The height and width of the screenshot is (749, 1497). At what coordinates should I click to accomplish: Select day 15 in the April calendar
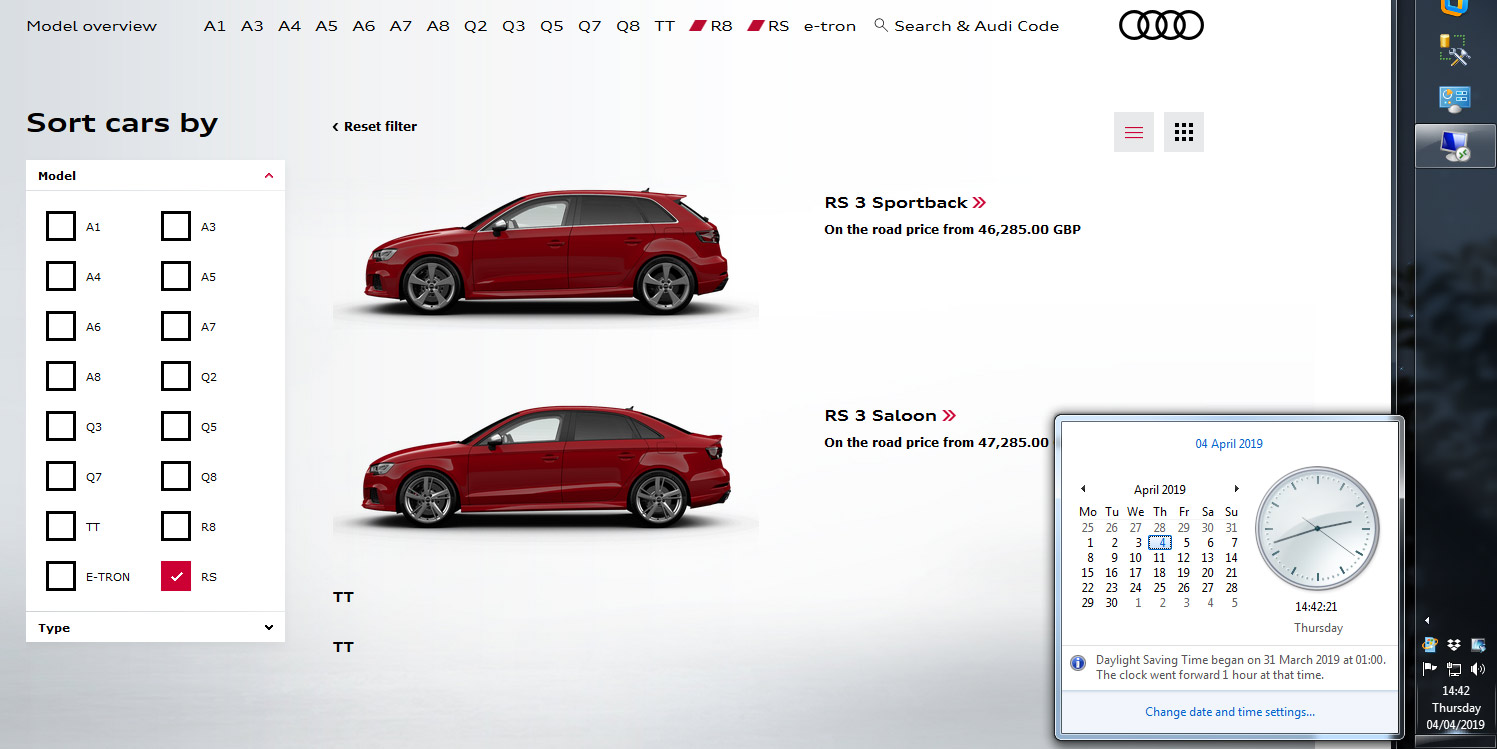tap(1088, 573)
